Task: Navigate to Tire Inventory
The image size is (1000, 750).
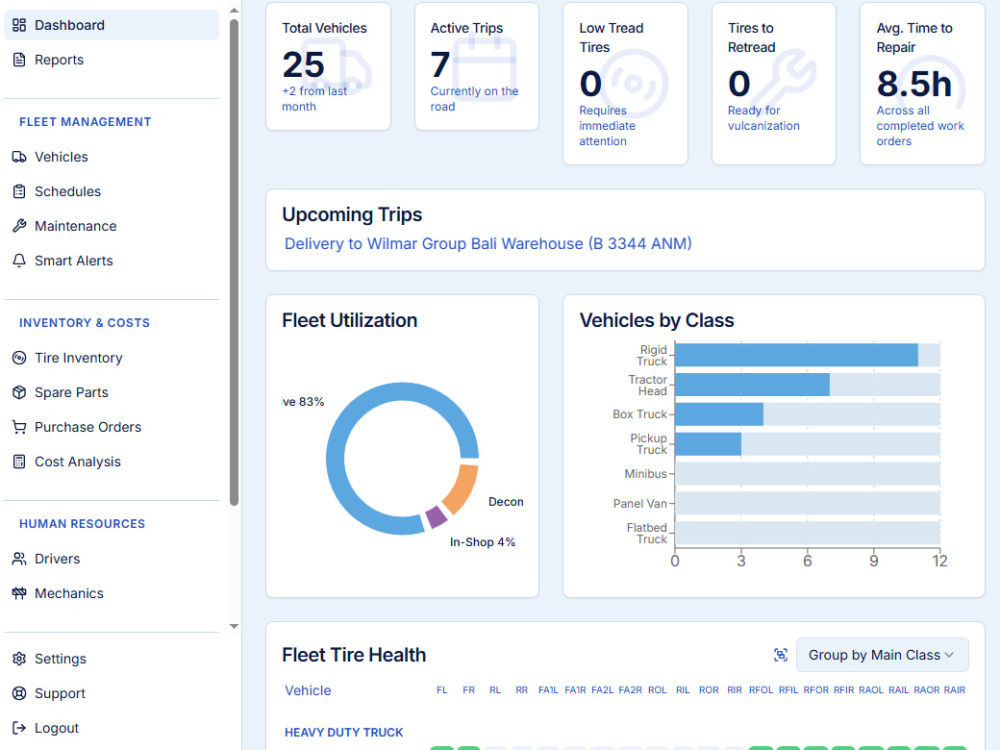Action: 111,358
